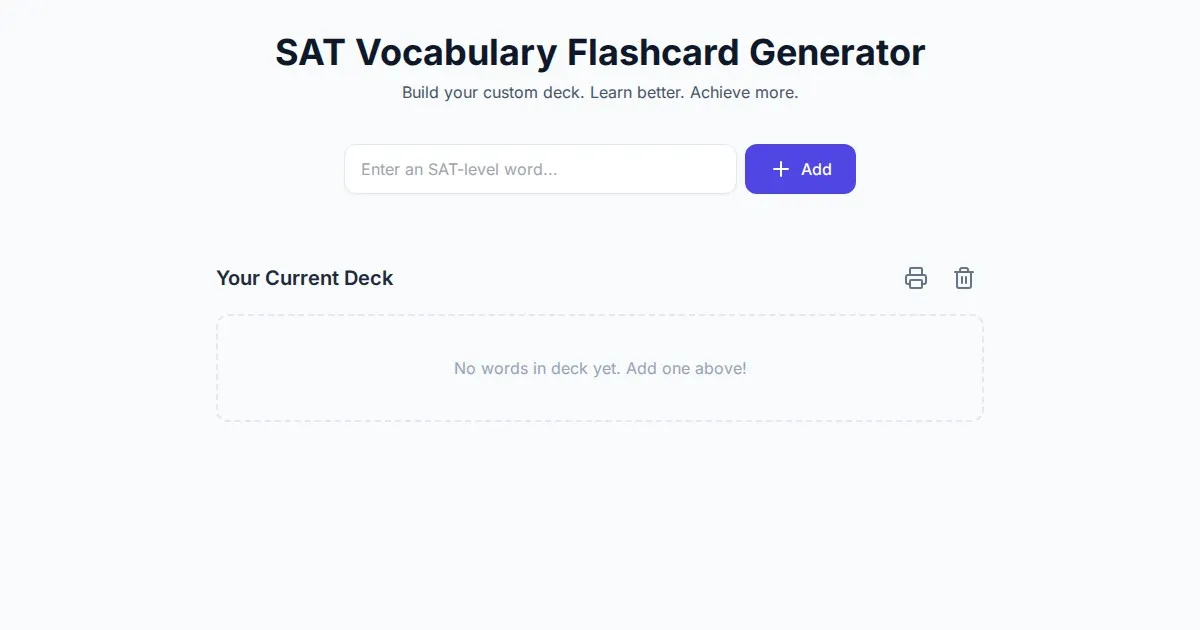The image size is (1200, 630).
Task: Click the SAT Vocabulary Flashcard Generator title
Action: [600, 52]
